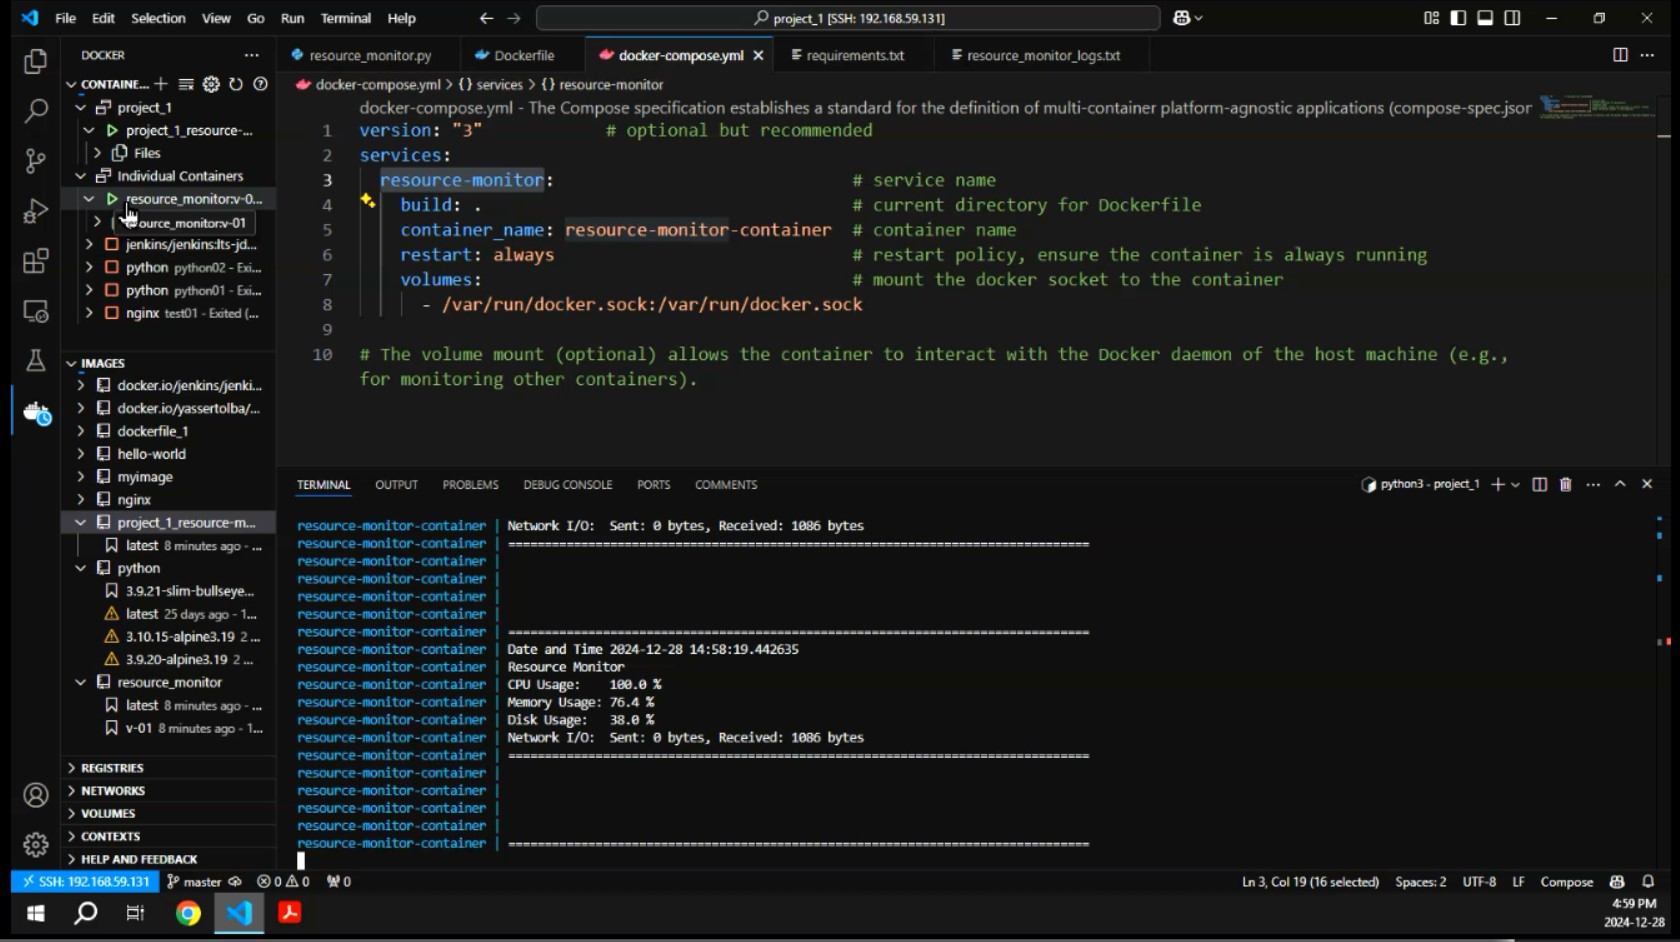This screenshot has width=1680, height=942.
Task: Open the Run and Debug view
Action: pyautogui.click(x=36, y=211)
